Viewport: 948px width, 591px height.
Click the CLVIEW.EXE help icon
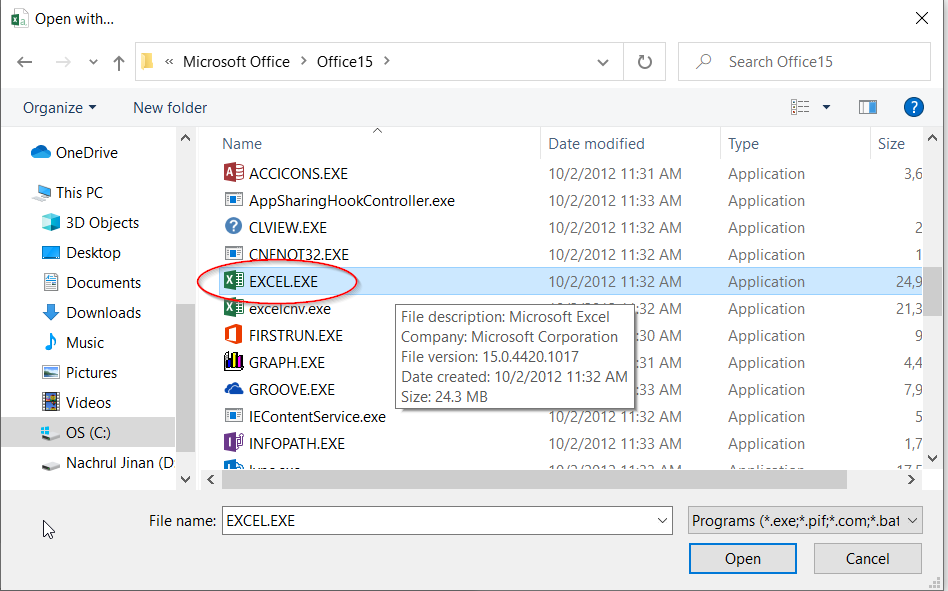pyautogui.click(x=233, y=227)
